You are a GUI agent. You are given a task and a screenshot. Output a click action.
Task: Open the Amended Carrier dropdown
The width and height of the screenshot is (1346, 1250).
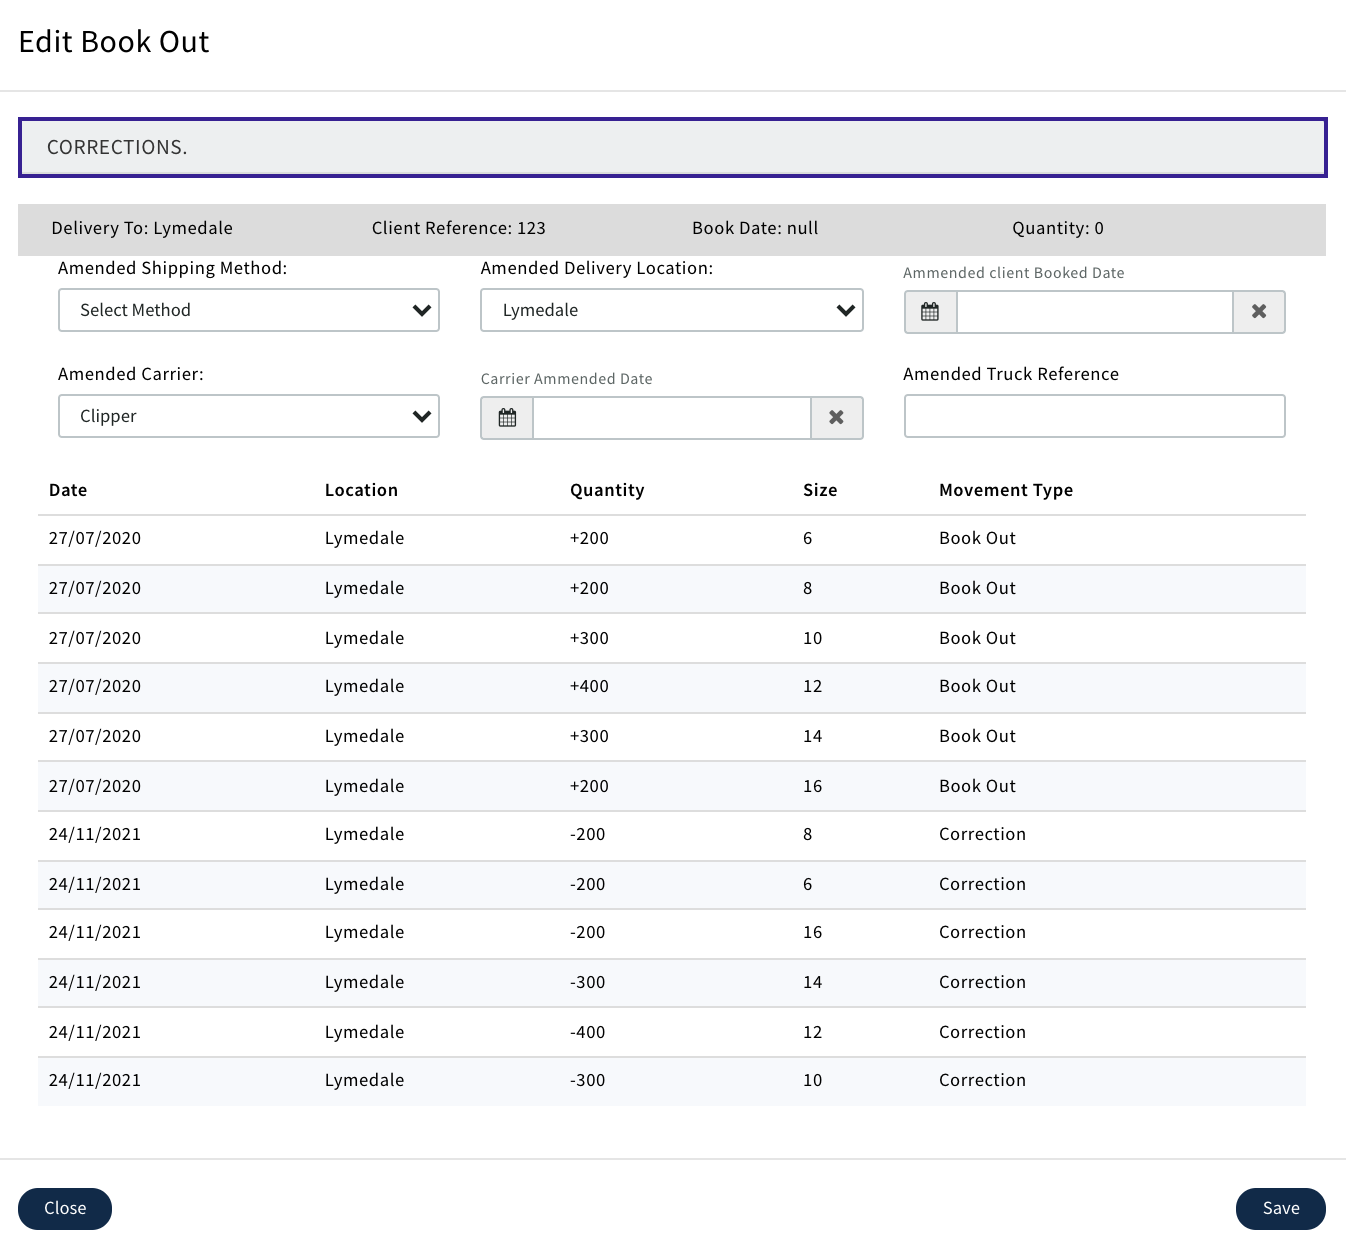click(x=249, y=416)
